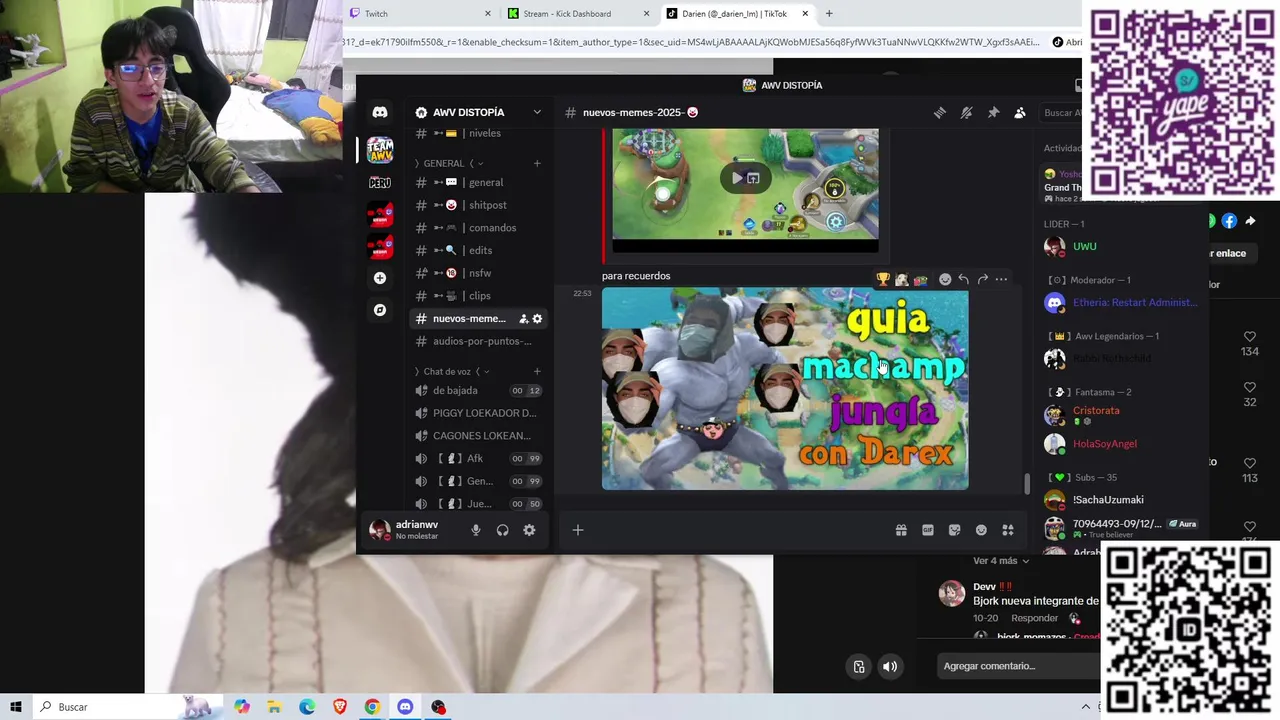1280x720 pixels.
Task: Open the emoji picker in message bar
Action: [981, 530]
